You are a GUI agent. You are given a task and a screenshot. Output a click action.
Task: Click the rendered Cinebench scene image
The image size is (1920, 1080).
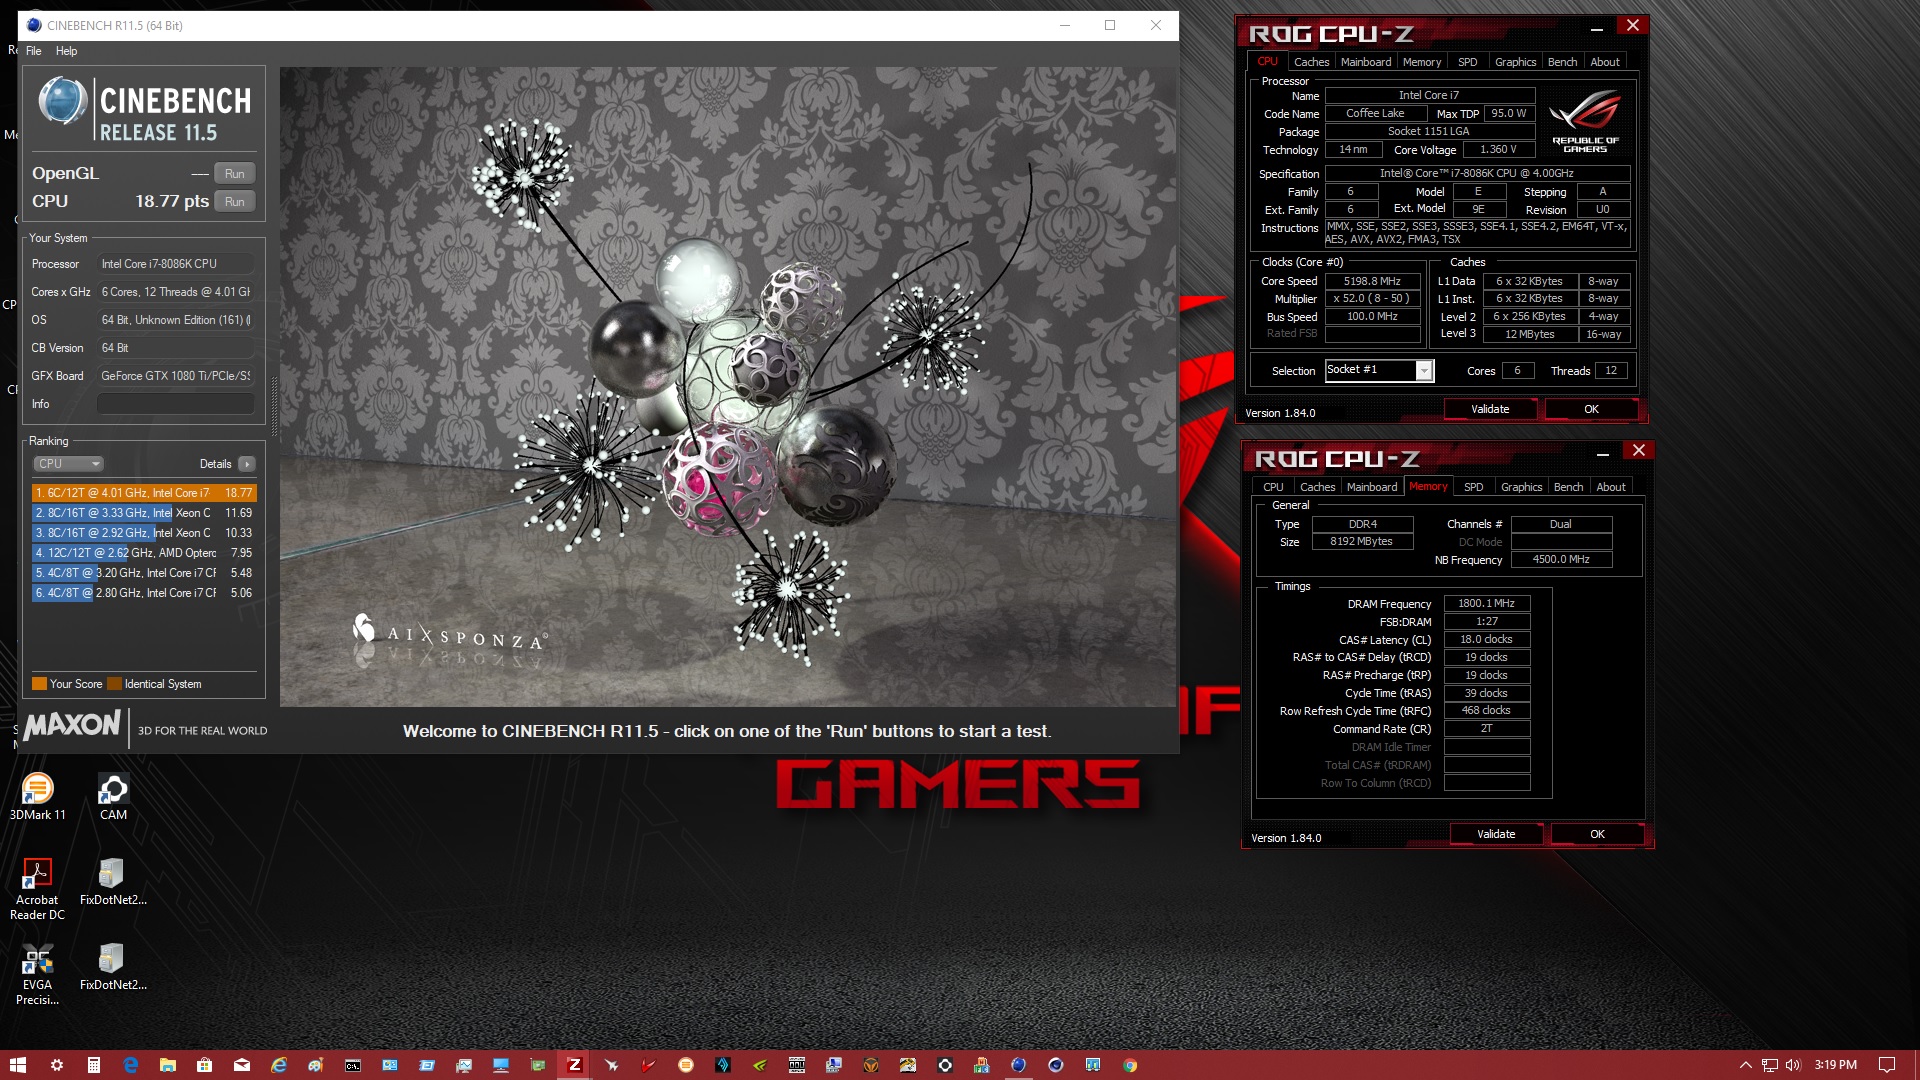(728, 387)
